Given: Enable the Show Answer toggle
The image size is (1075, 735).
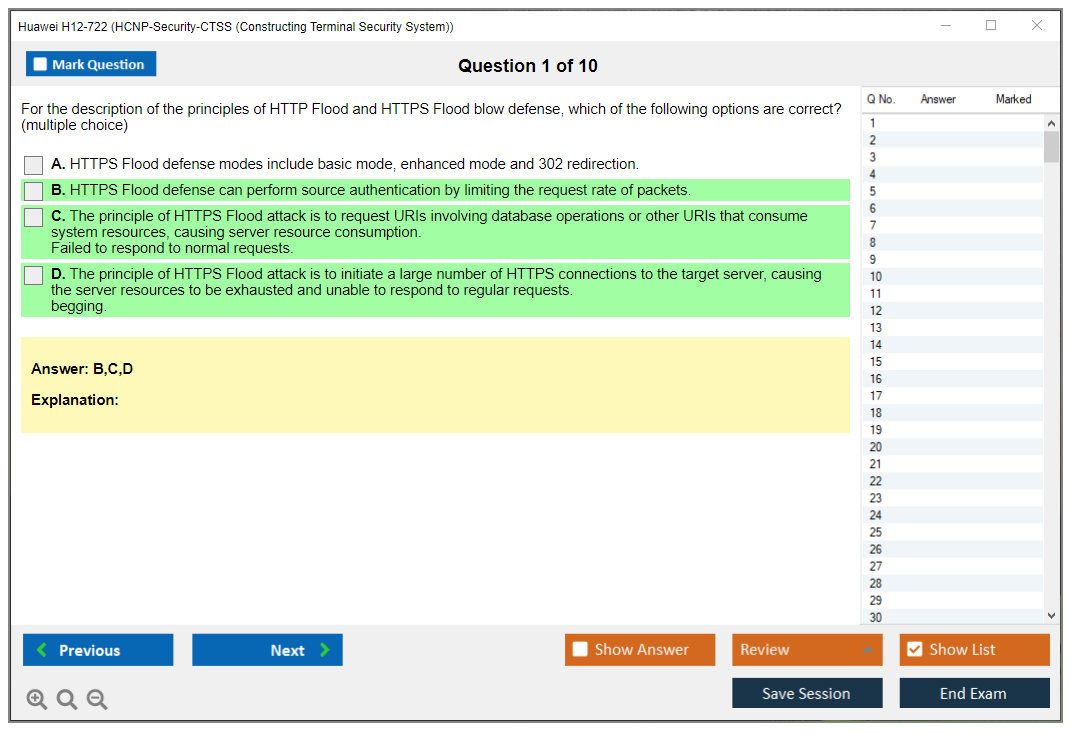Looking at the screenshot, I should tap(580, 650).
